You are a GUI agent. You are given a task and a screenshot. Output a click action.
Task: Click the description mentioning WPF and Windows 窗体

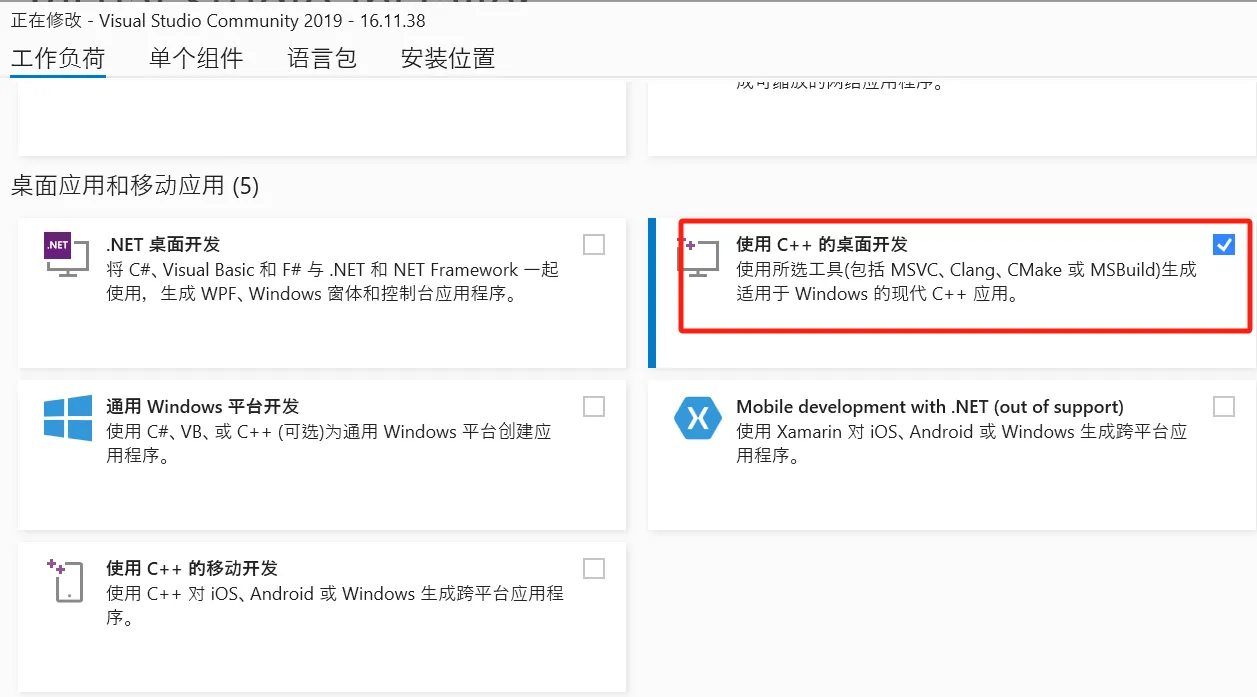[333, 282]
